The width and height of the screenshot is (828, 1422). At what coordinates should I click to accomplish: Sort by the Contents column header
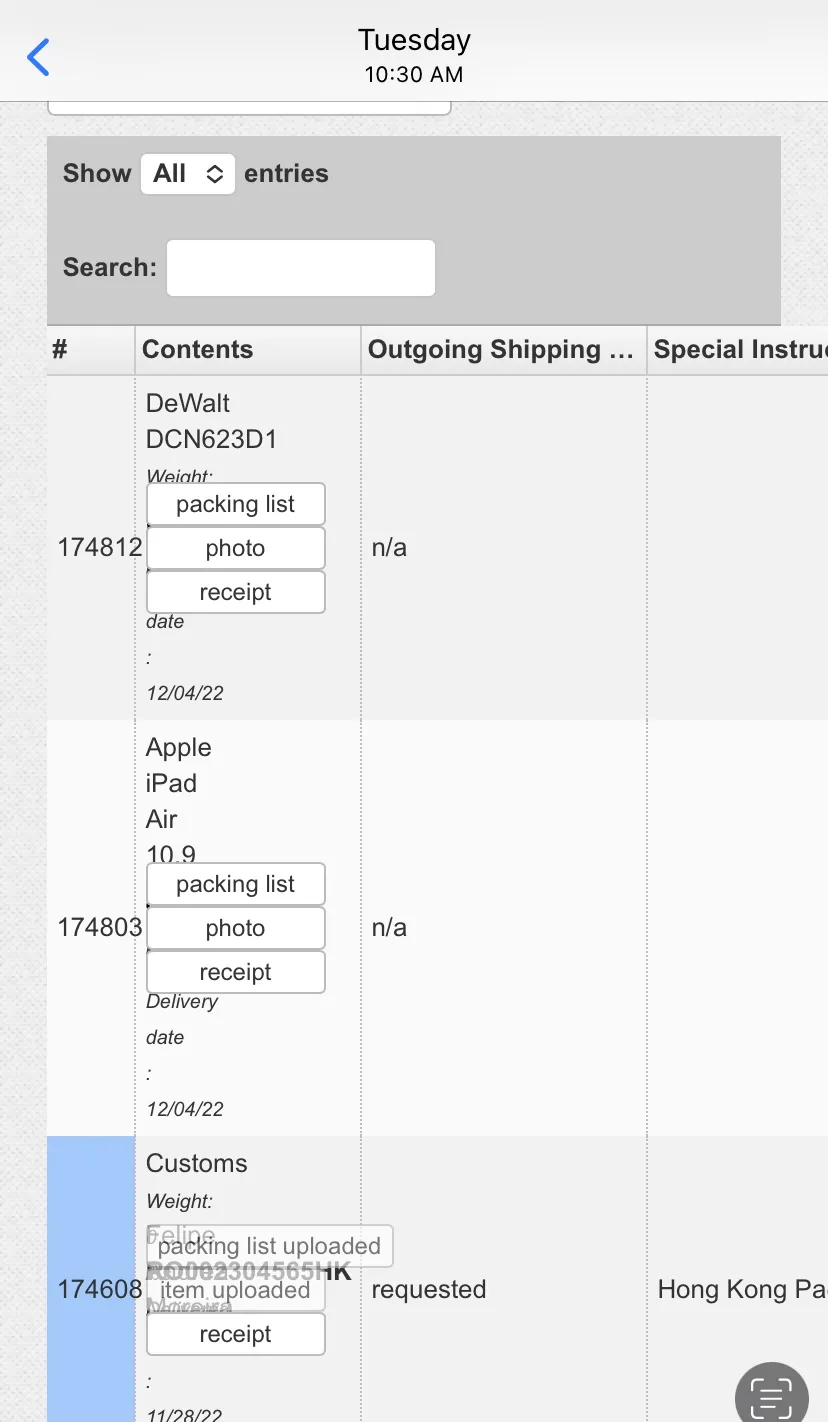(248, 350)
